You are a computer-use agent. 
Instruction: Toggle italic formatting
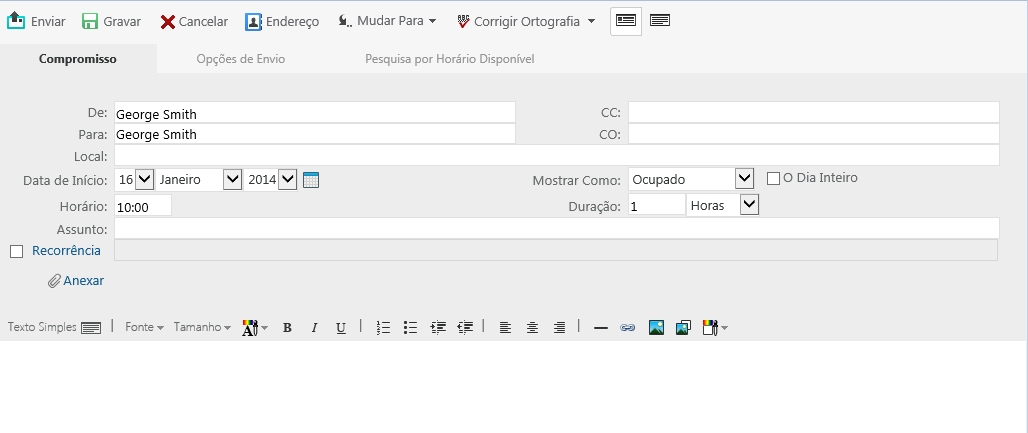(314, 328)
